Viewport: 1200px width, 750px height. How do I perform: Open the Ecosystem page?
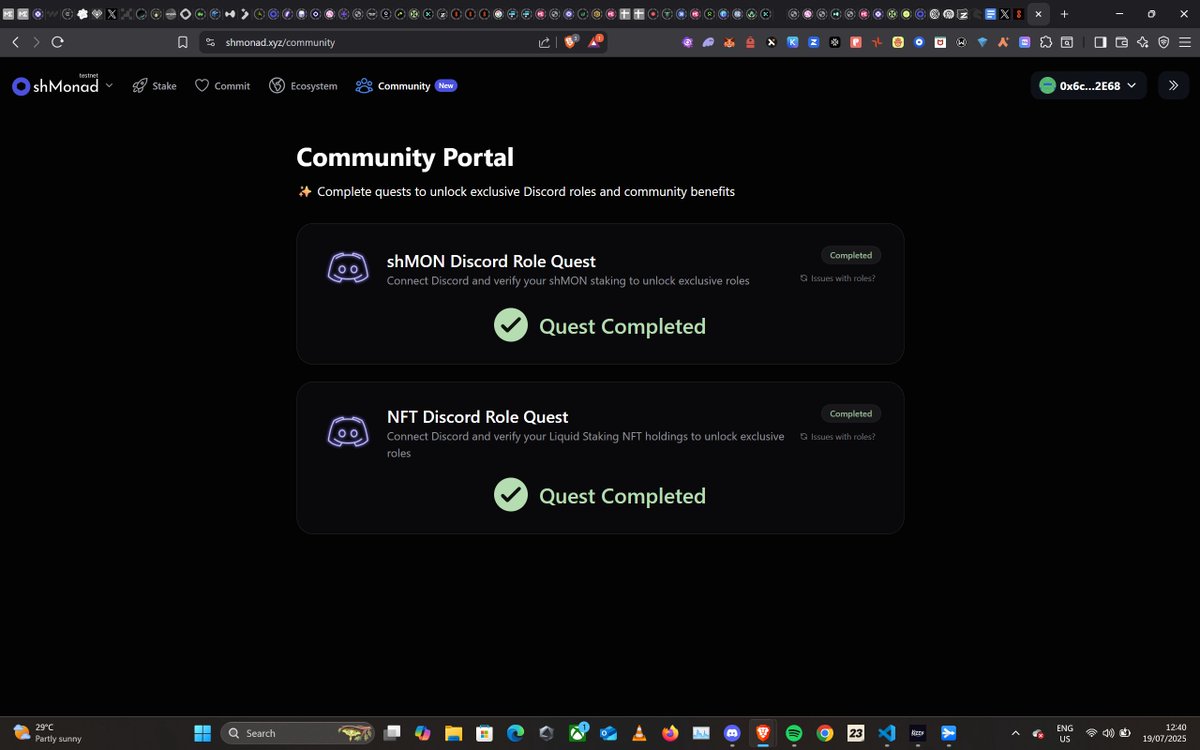[x=303, y=86]
